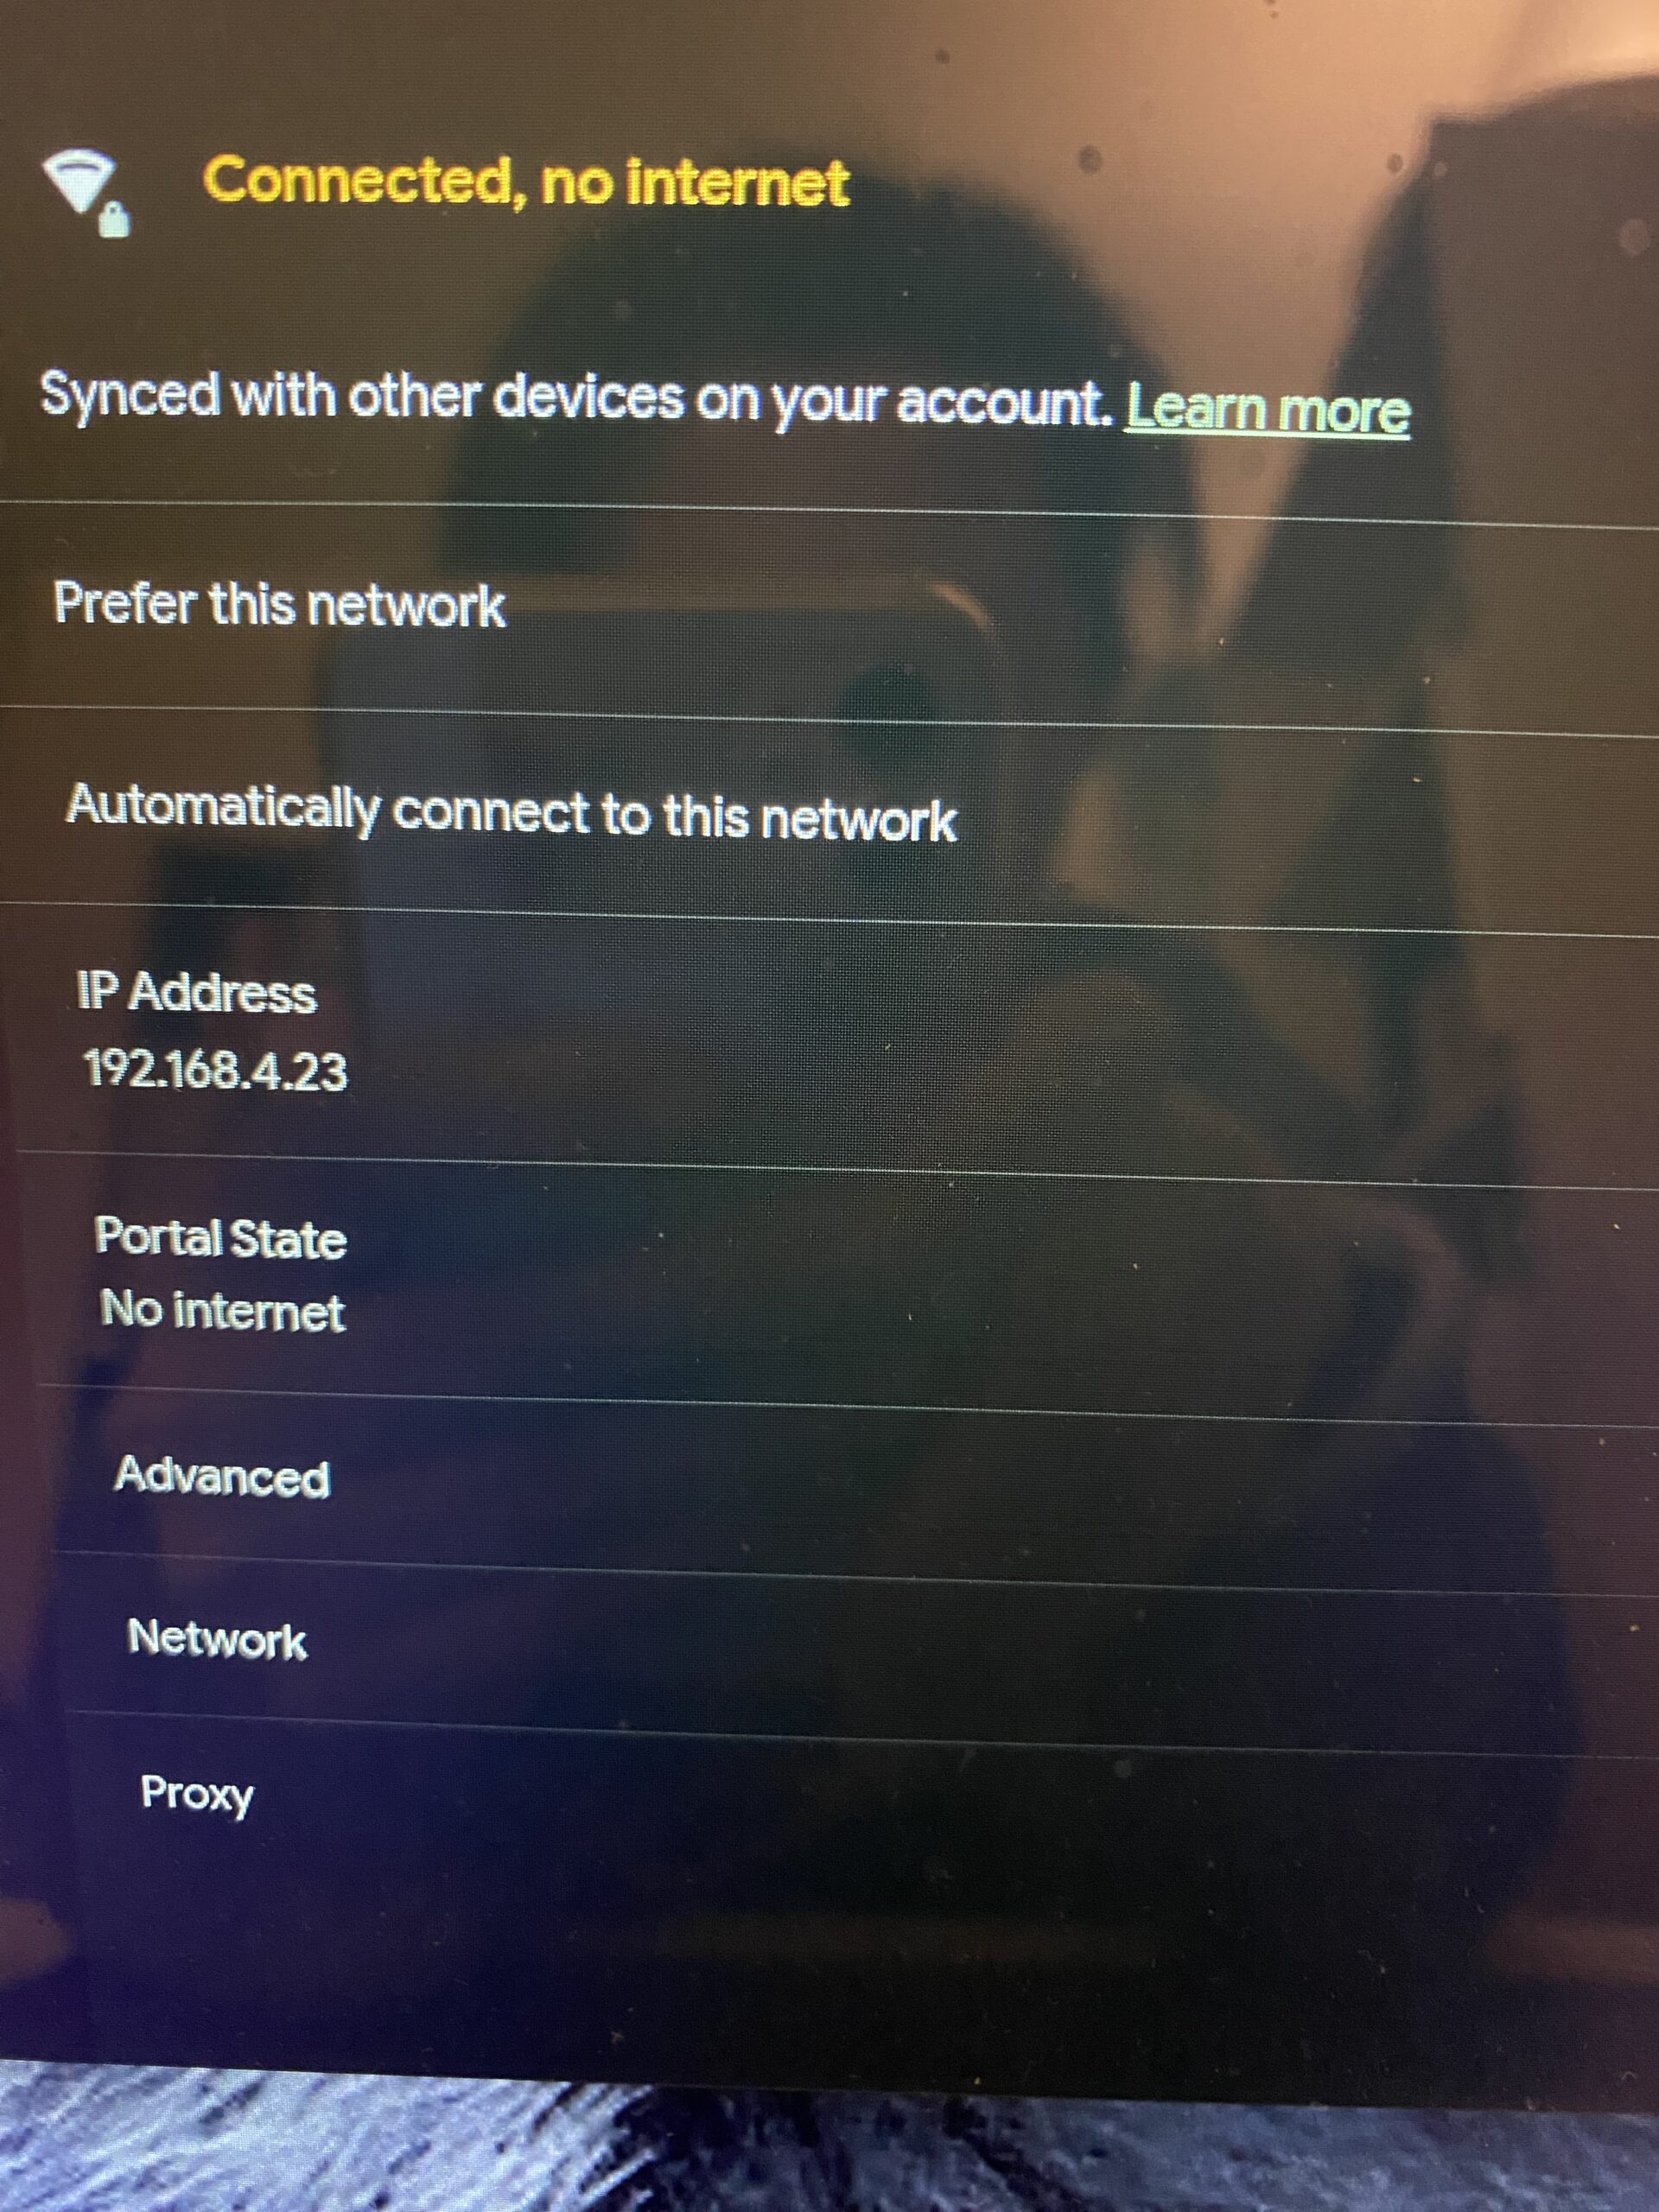The width and height of the screenshot is (1659, 2212).
Task: Click the "Portal State" label
Action: click(x=221, y=1238)
